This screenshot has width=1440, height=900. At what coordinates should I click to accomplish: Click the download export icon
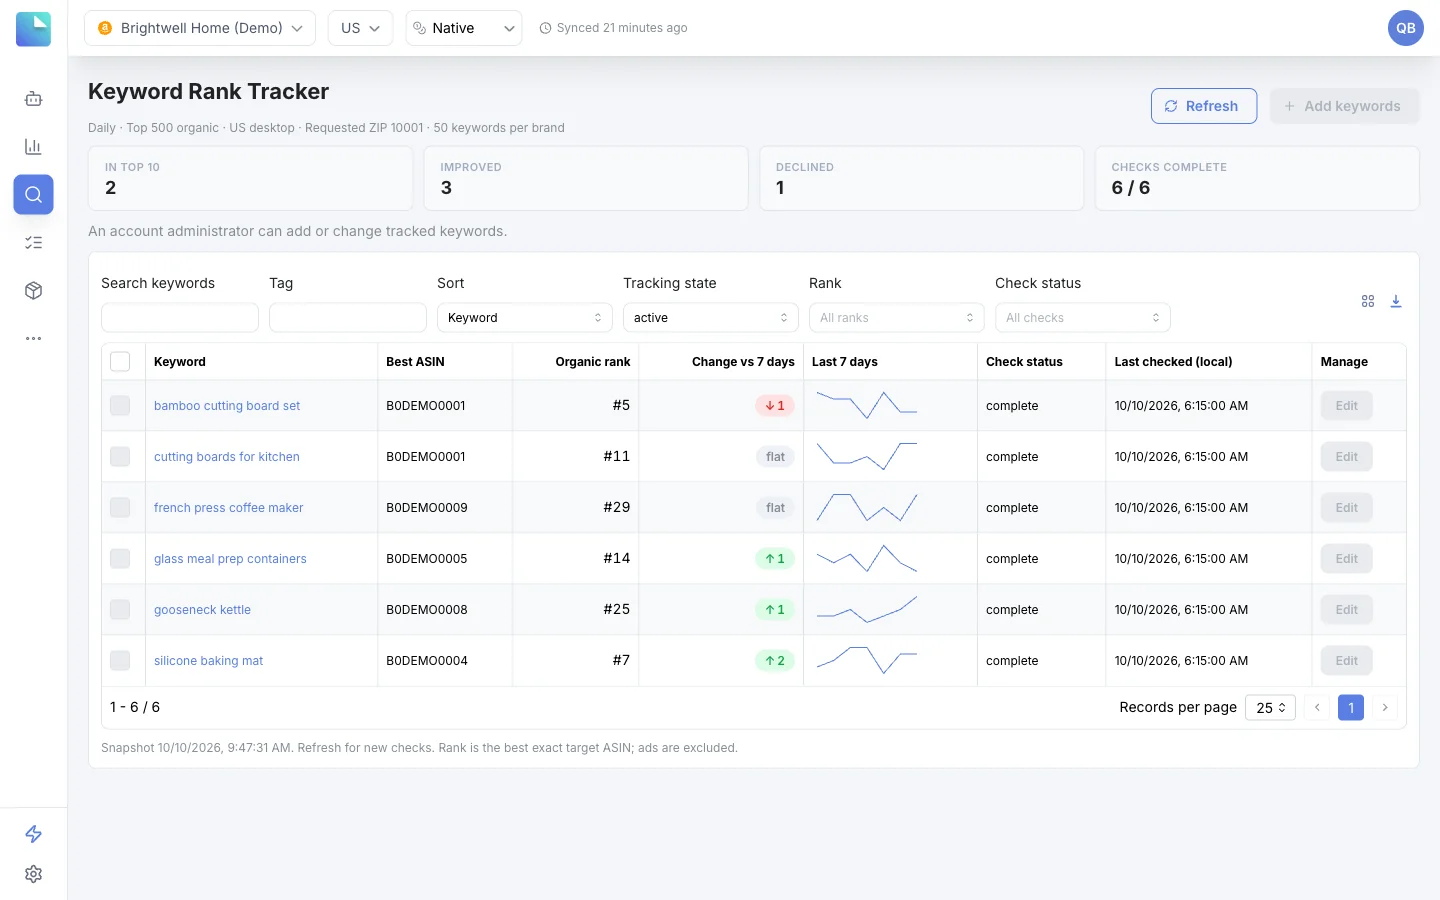[1395, 301]
